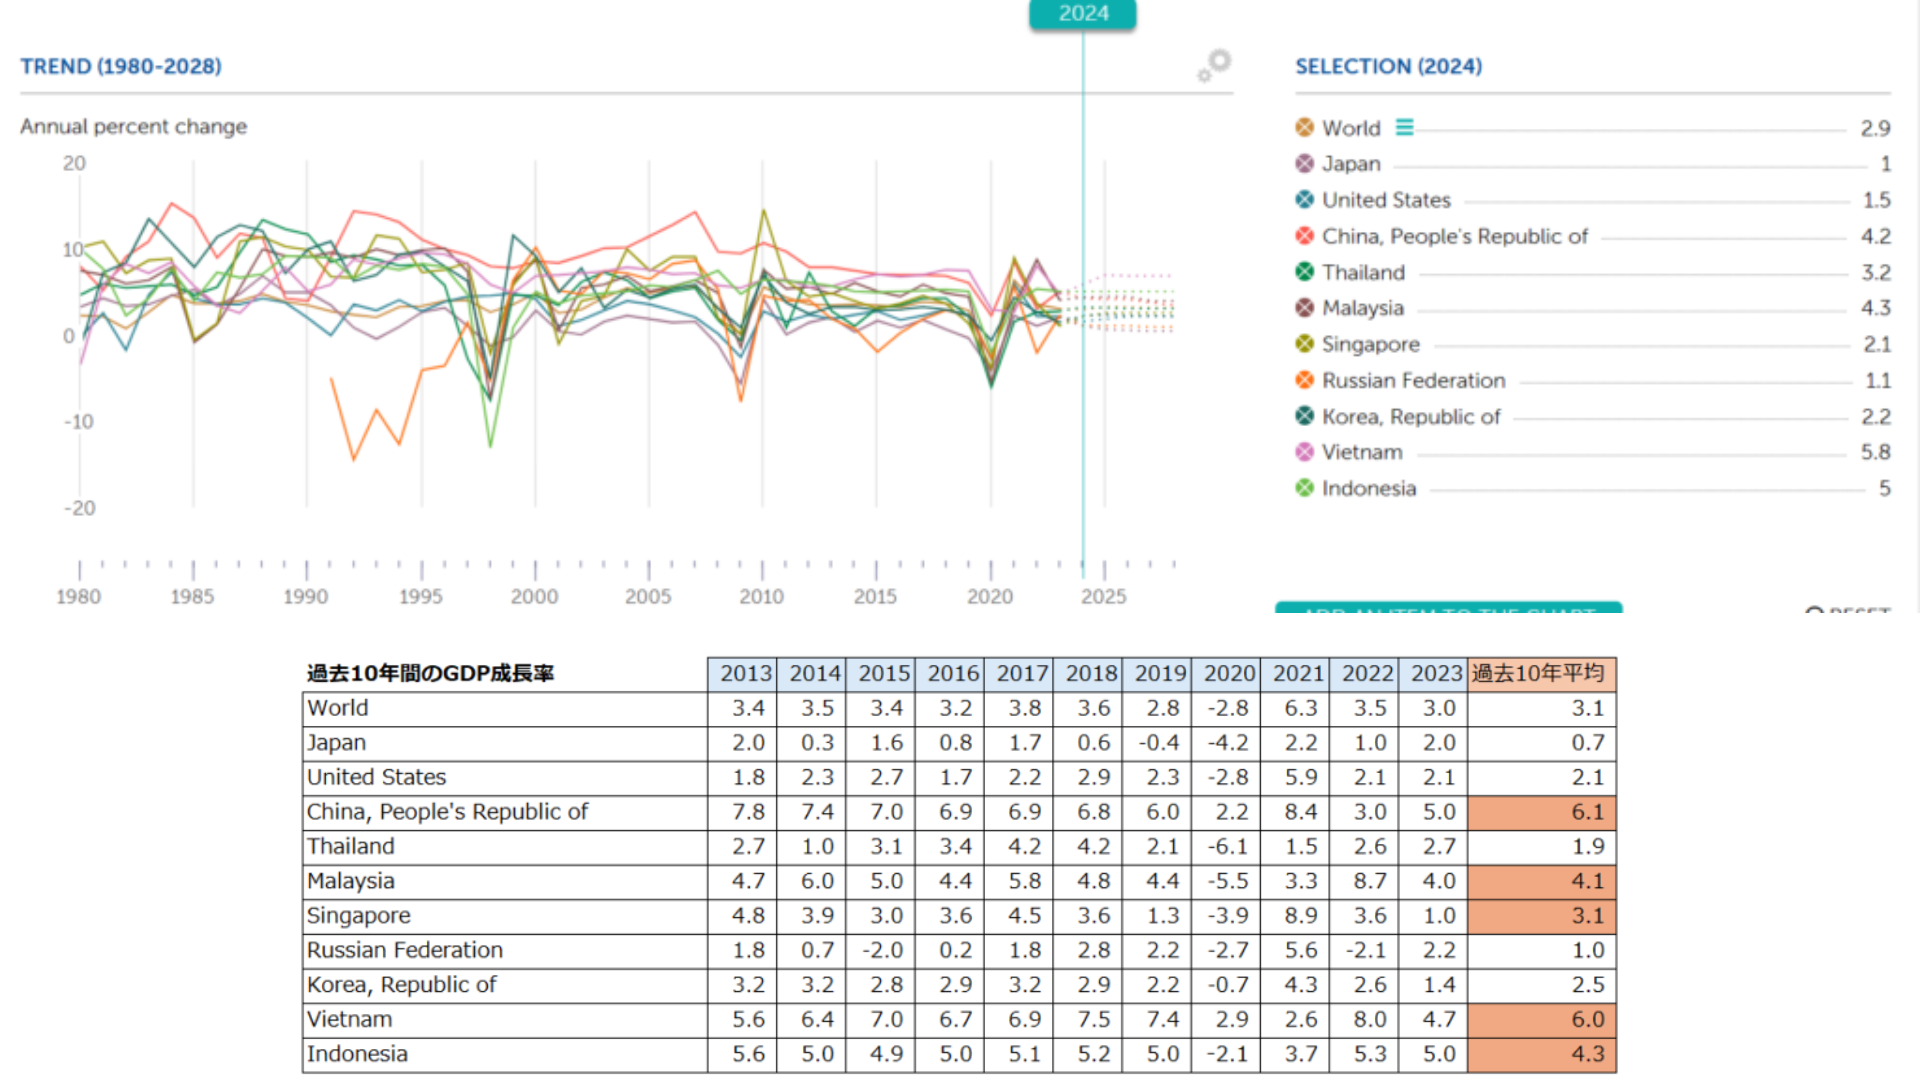Click the Reset button

[x=1848, y=609]
